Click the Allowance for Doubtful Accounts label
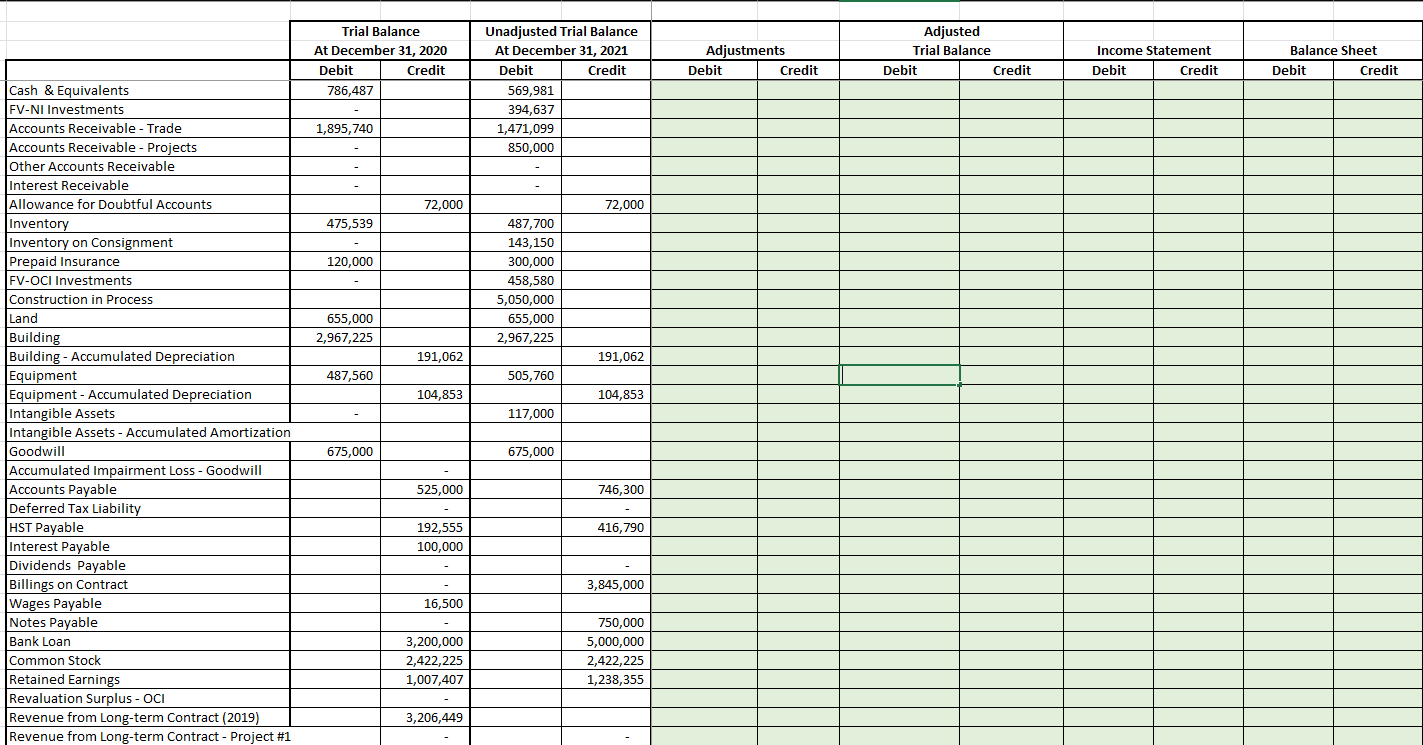 pos(108,204)
